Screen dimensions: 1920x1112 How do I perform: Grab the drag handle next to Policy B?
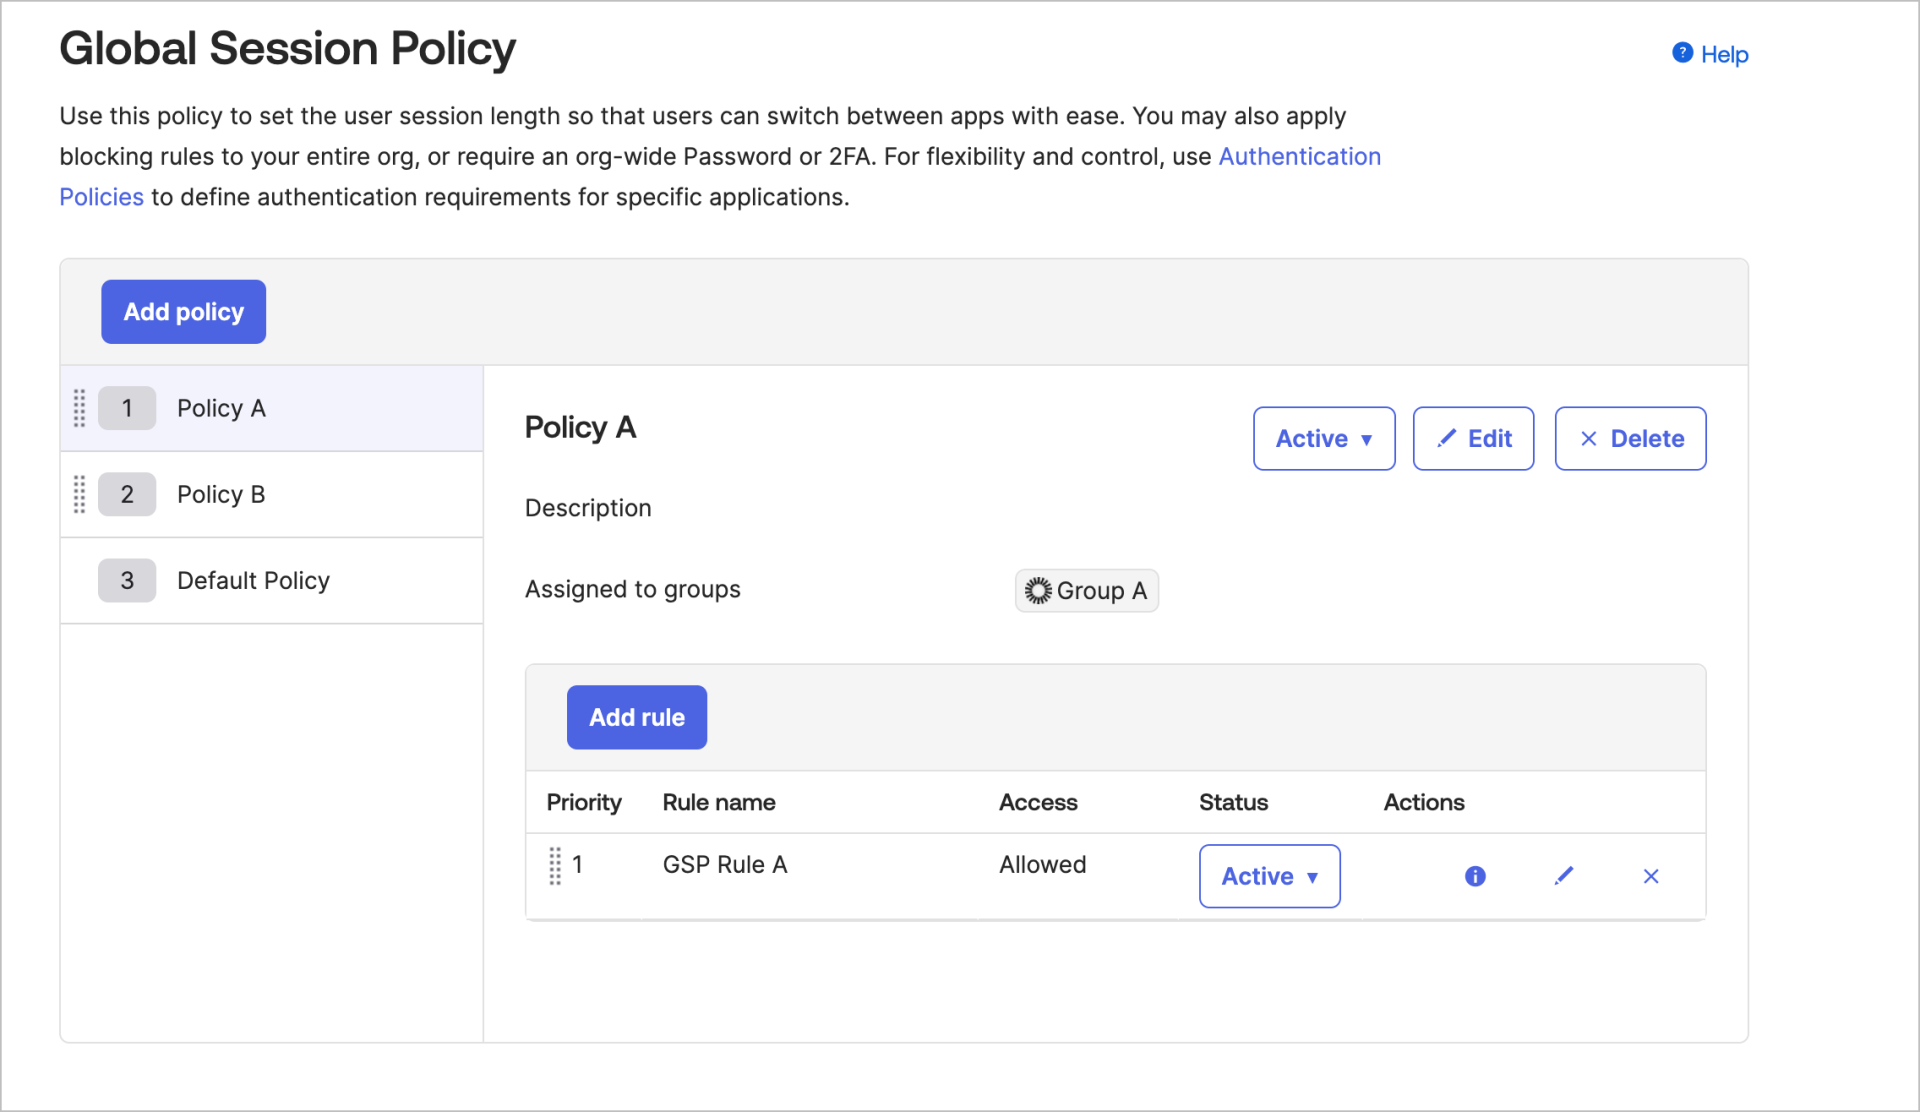pyautogui.click(x=80, y=494)
